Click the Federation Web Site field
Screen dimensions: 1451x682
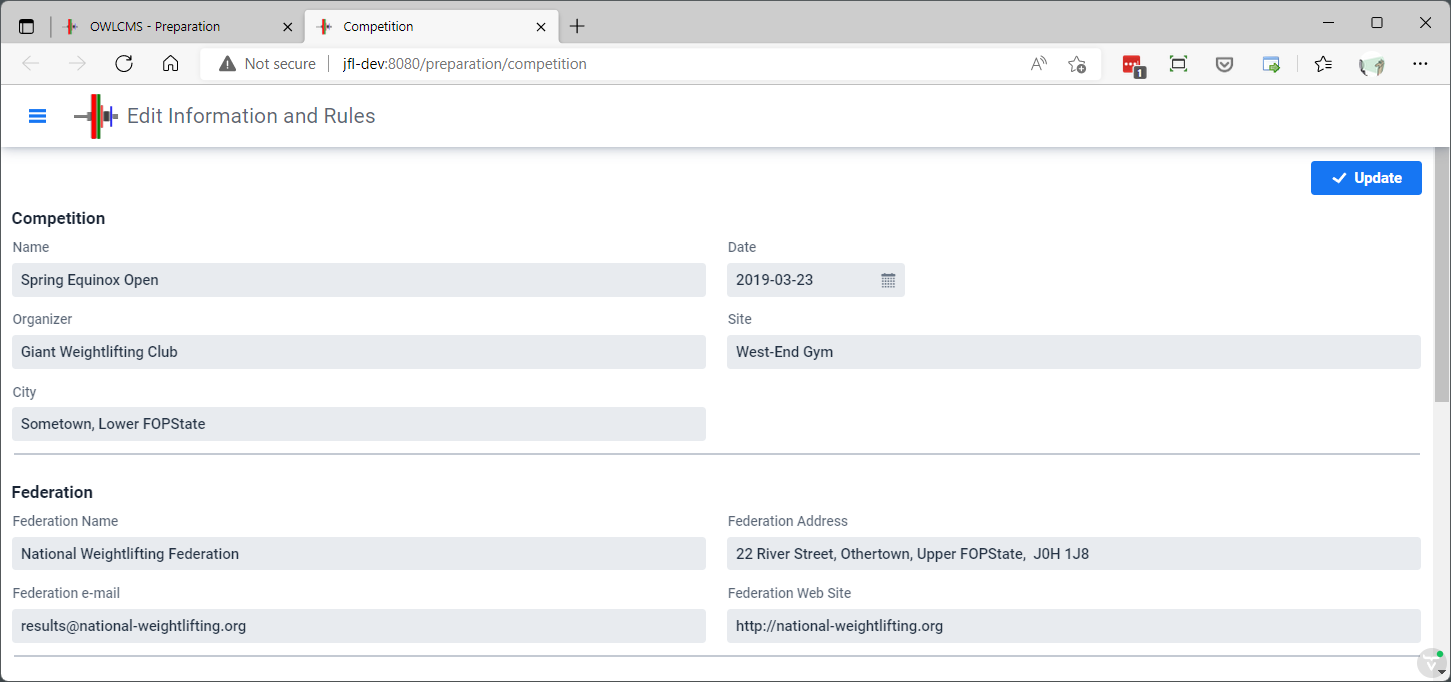(1073, 626)
